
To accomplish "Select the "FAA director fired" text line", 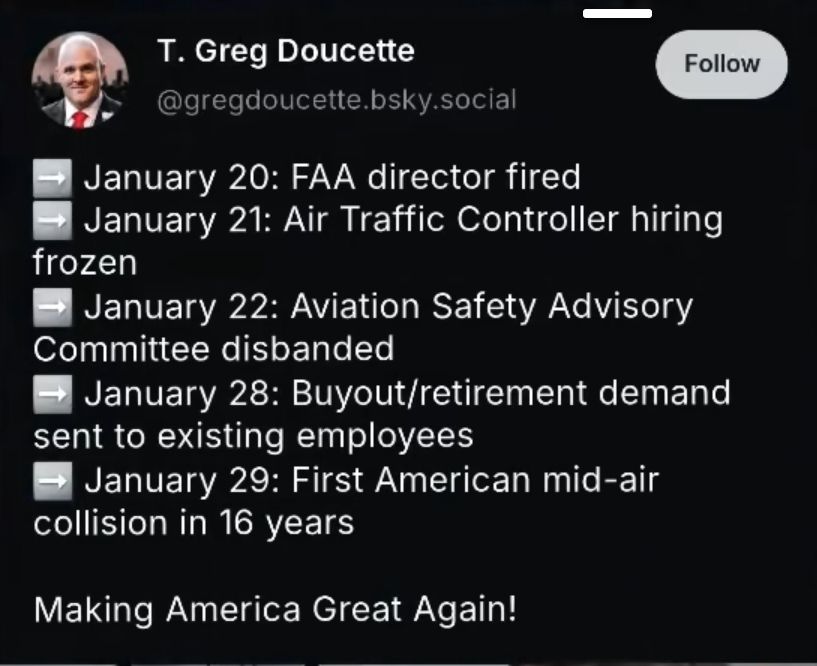I will point(435,177).
